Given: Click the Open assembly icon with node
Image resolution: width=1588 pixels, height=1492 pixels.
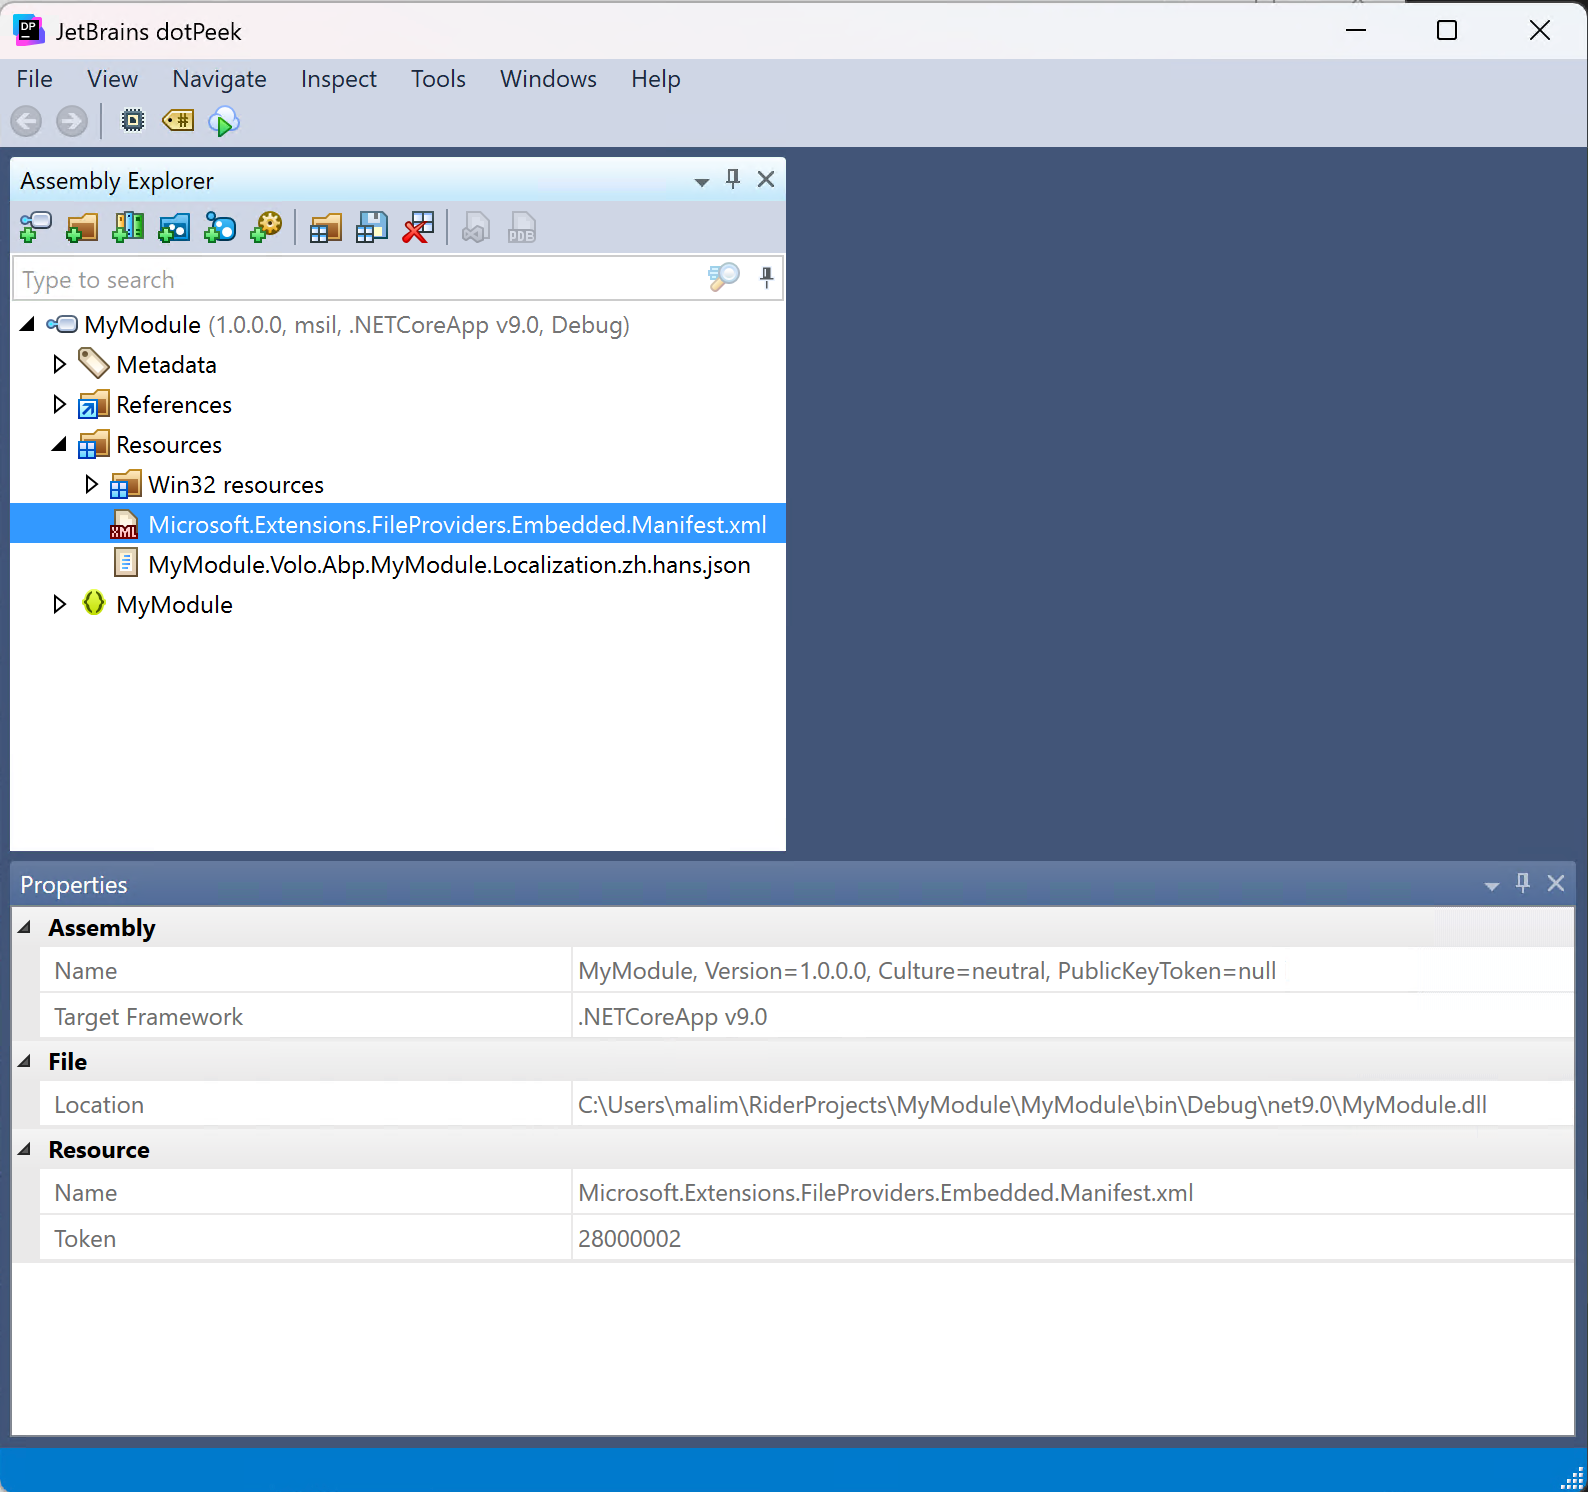Looking at the screenshot, I should (x=35, y=228).
